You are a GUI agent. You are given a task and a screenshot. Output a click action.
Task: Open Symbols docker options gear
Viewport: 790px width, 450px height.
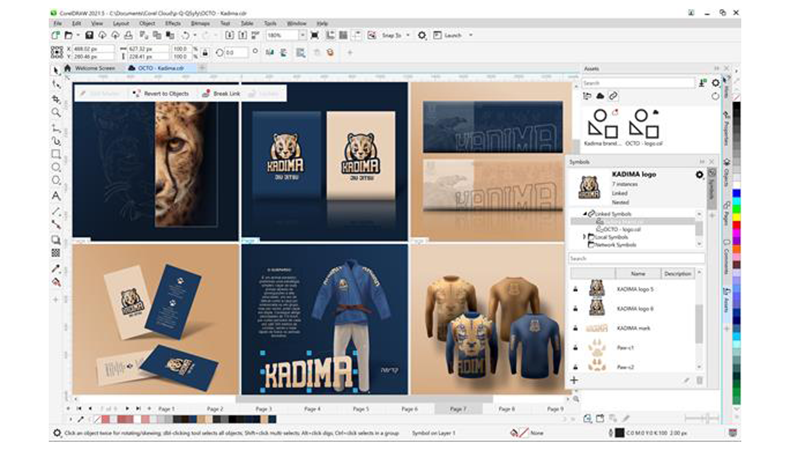[x=699, y=175]
